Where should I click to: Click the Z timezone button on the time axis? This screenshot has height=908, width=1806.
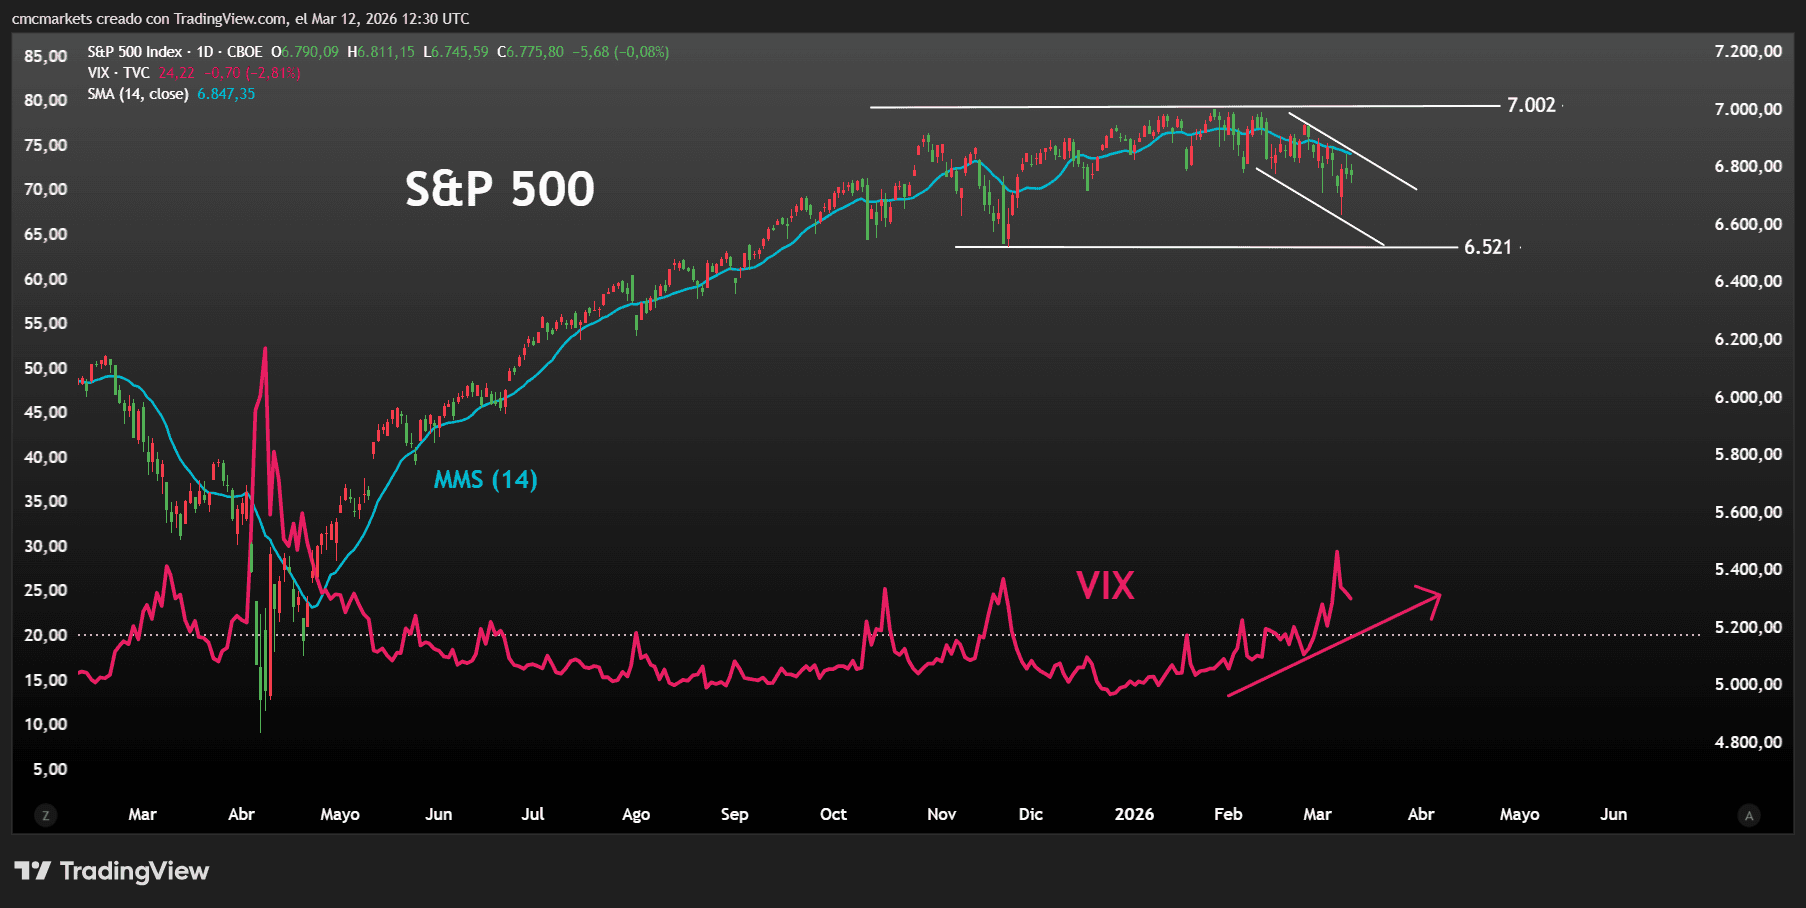point(46,815)
